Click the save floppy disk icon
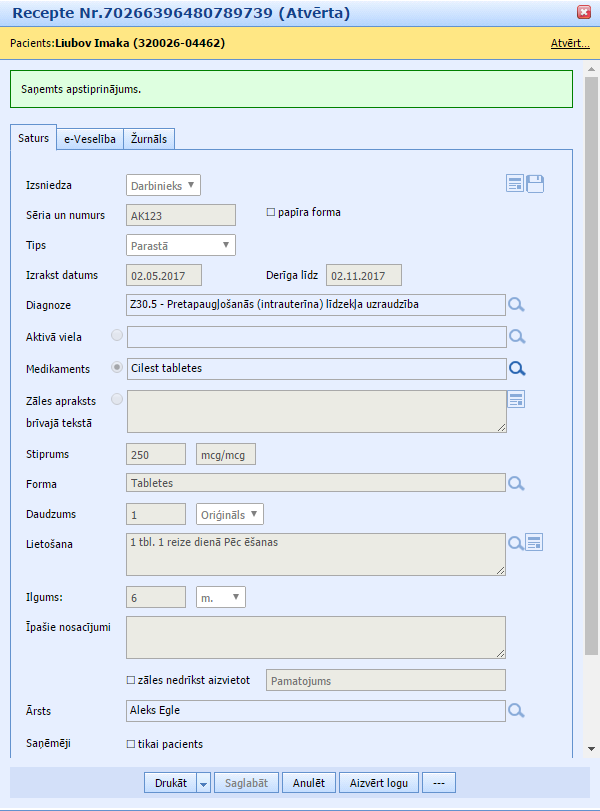 pos(535,183)
